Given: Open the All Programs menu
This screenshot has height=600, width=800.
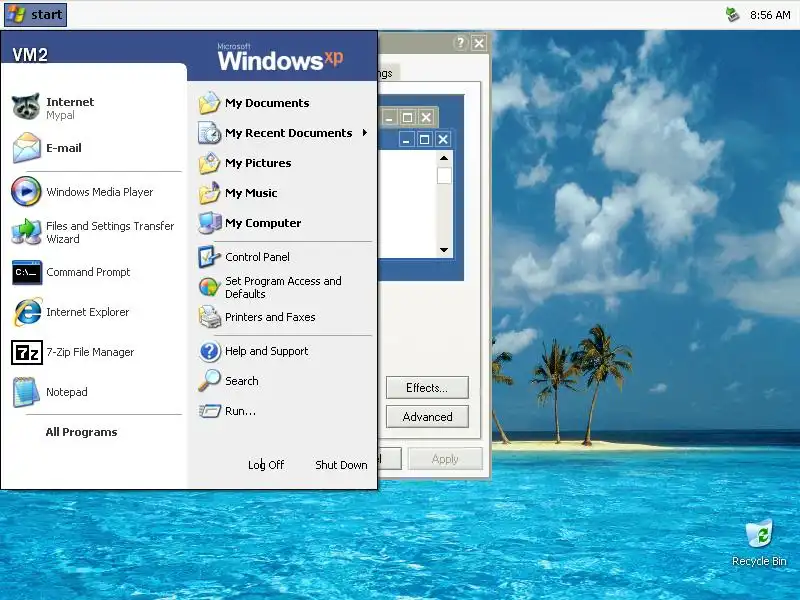Looking at the screenshot, I should pos(81,432).
